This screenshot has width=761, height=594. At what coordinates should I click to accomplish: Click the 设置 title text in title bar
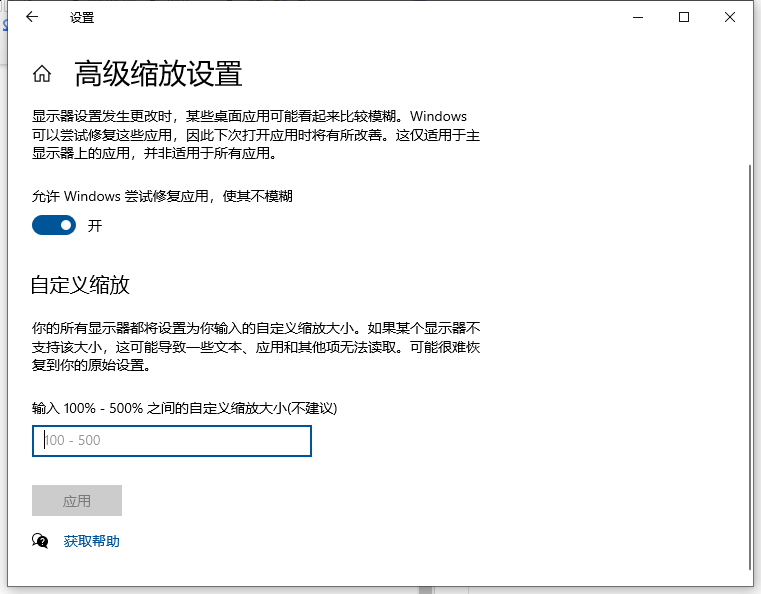tap(82, 17)
